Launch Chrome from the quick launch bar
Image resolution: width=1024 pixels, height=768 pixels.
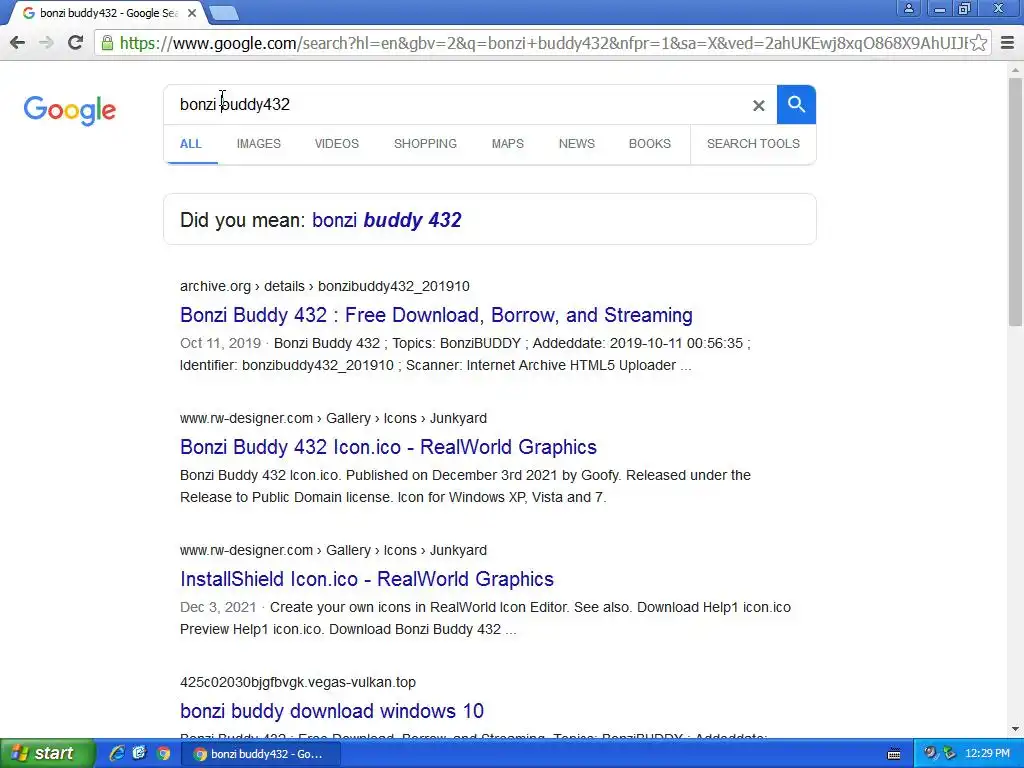tap(163, 753)
